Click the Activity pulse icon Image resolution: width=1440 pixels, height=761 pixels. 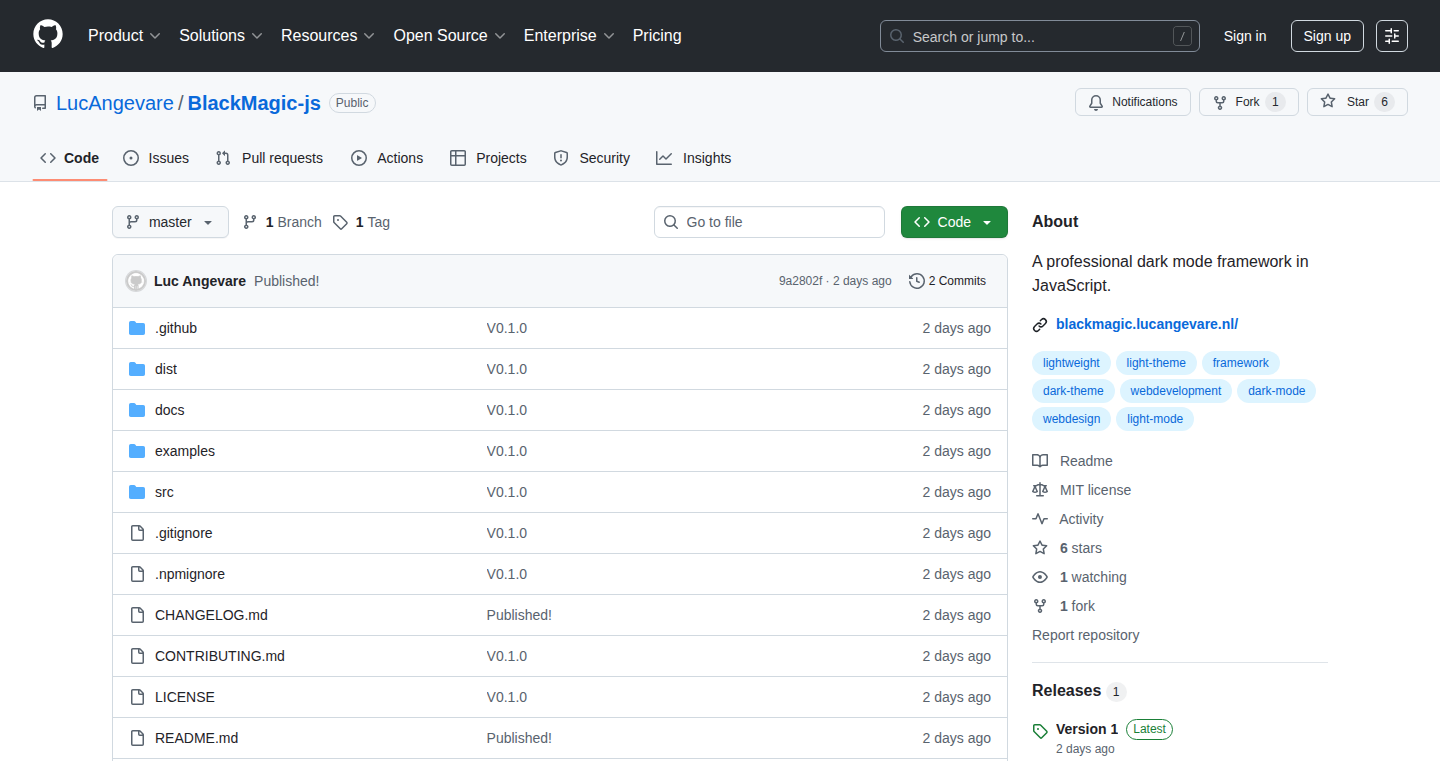(1040, 519)
